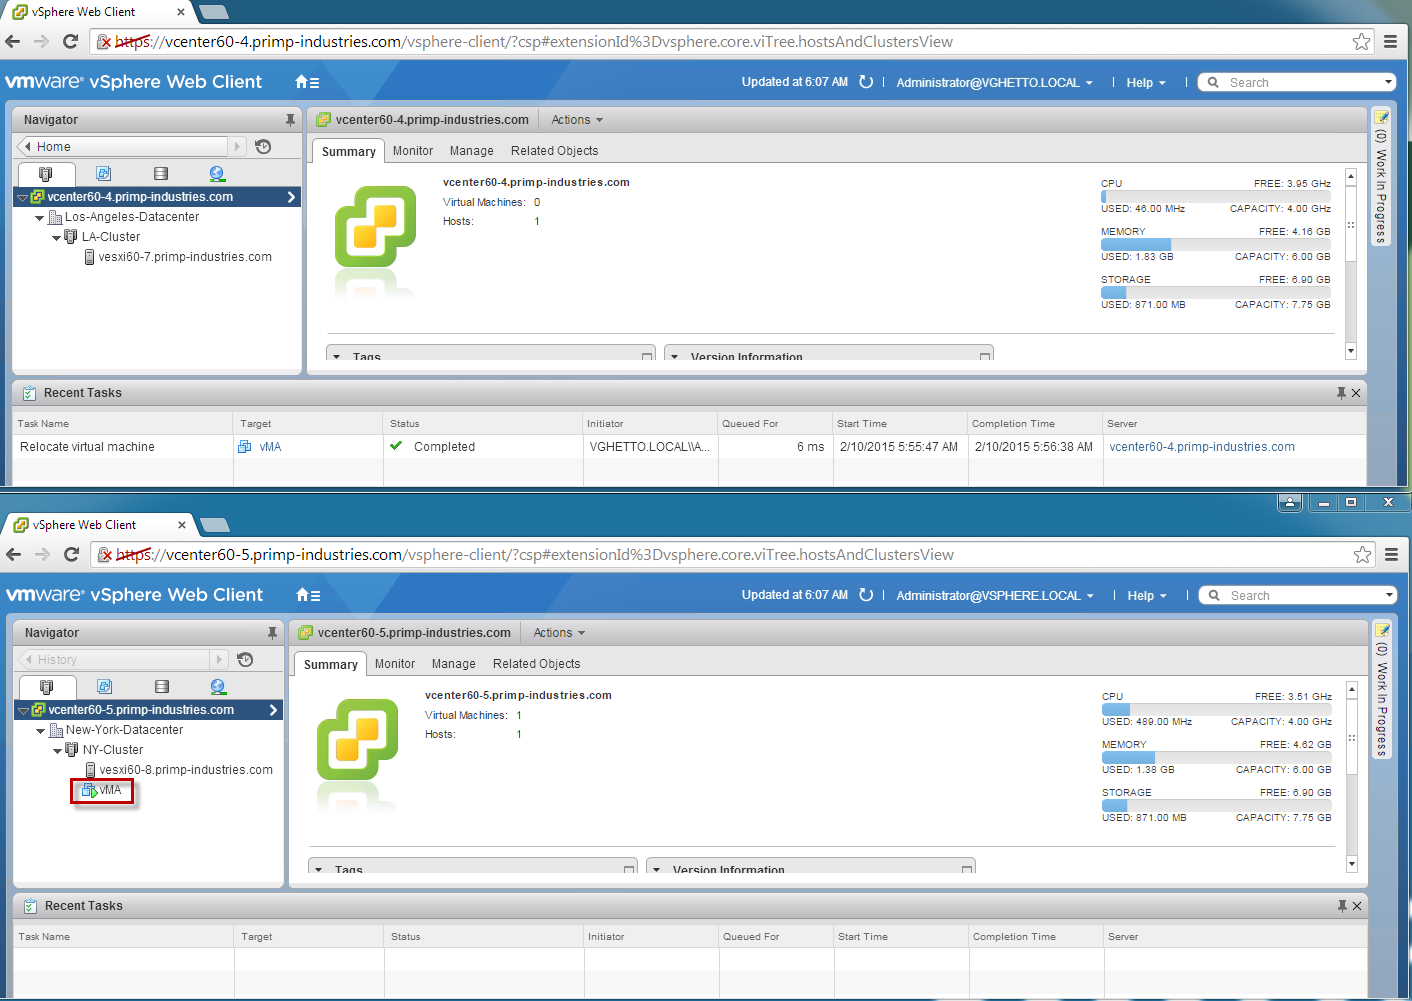Collapse the New-York-Datacenter tree node arrow
Screen dimensions: 1412x1001
tap(40, 731)
